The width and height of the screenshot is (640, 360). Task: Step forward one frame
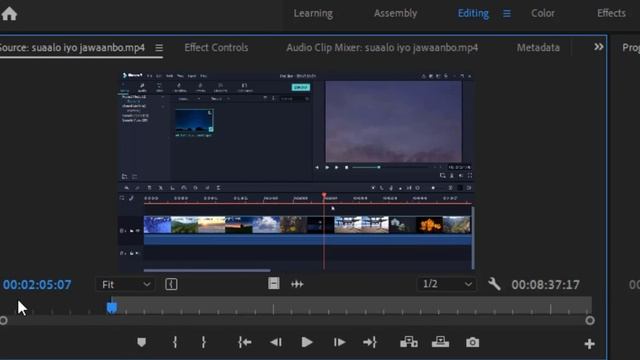(339, 342)
